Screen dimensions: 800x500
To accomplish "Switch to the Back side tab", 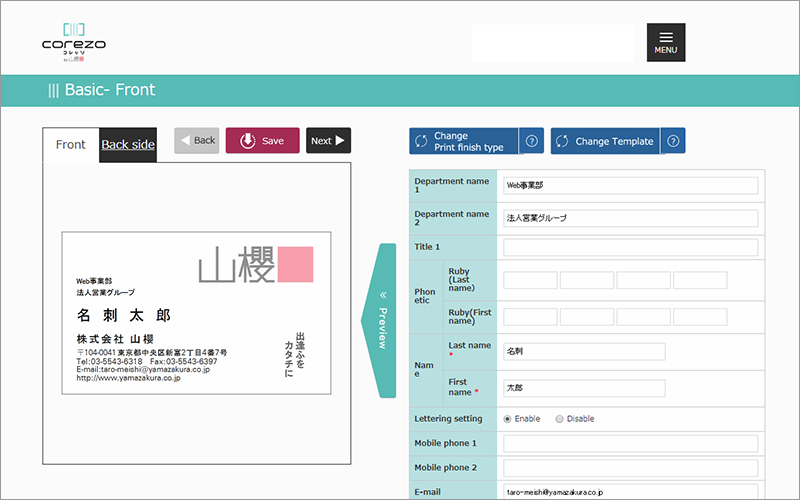I will [128, 145].
